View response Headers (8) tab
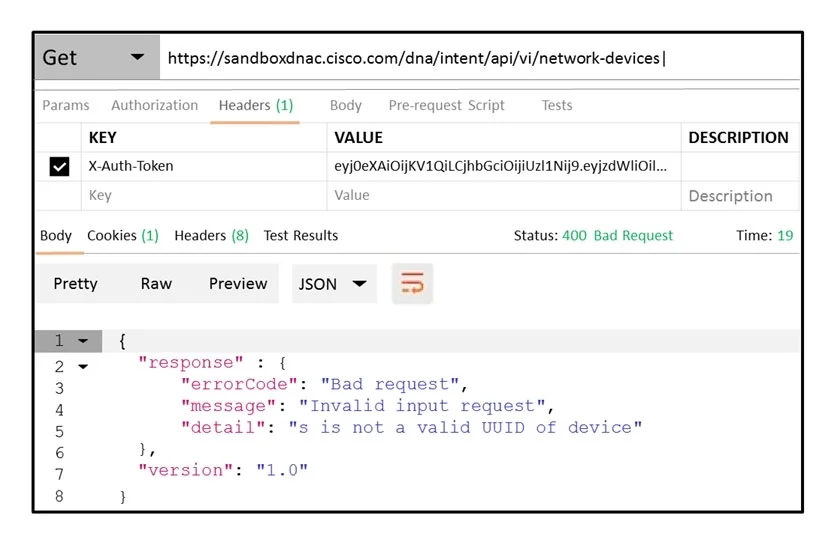This screenshot has width=839, height=539. click(x=211, y=236)
